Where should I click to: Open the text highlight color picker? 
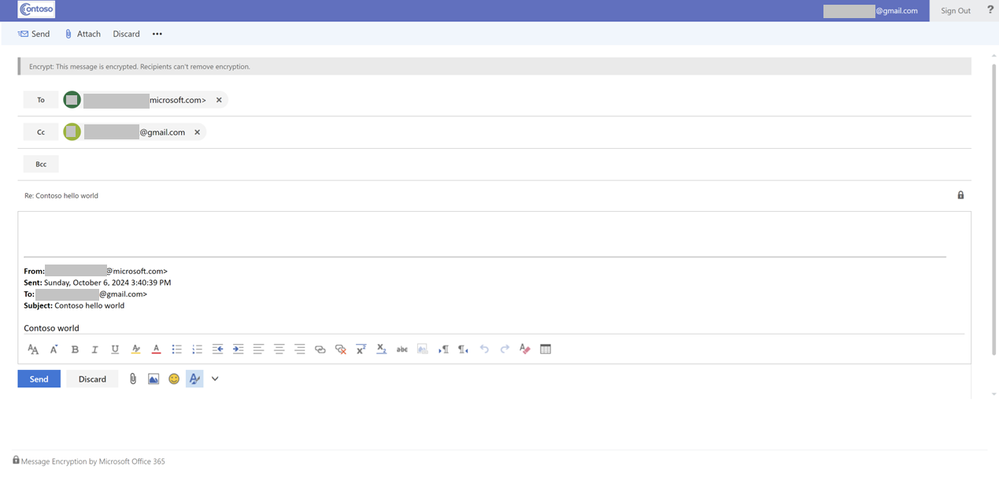[136, 349]
